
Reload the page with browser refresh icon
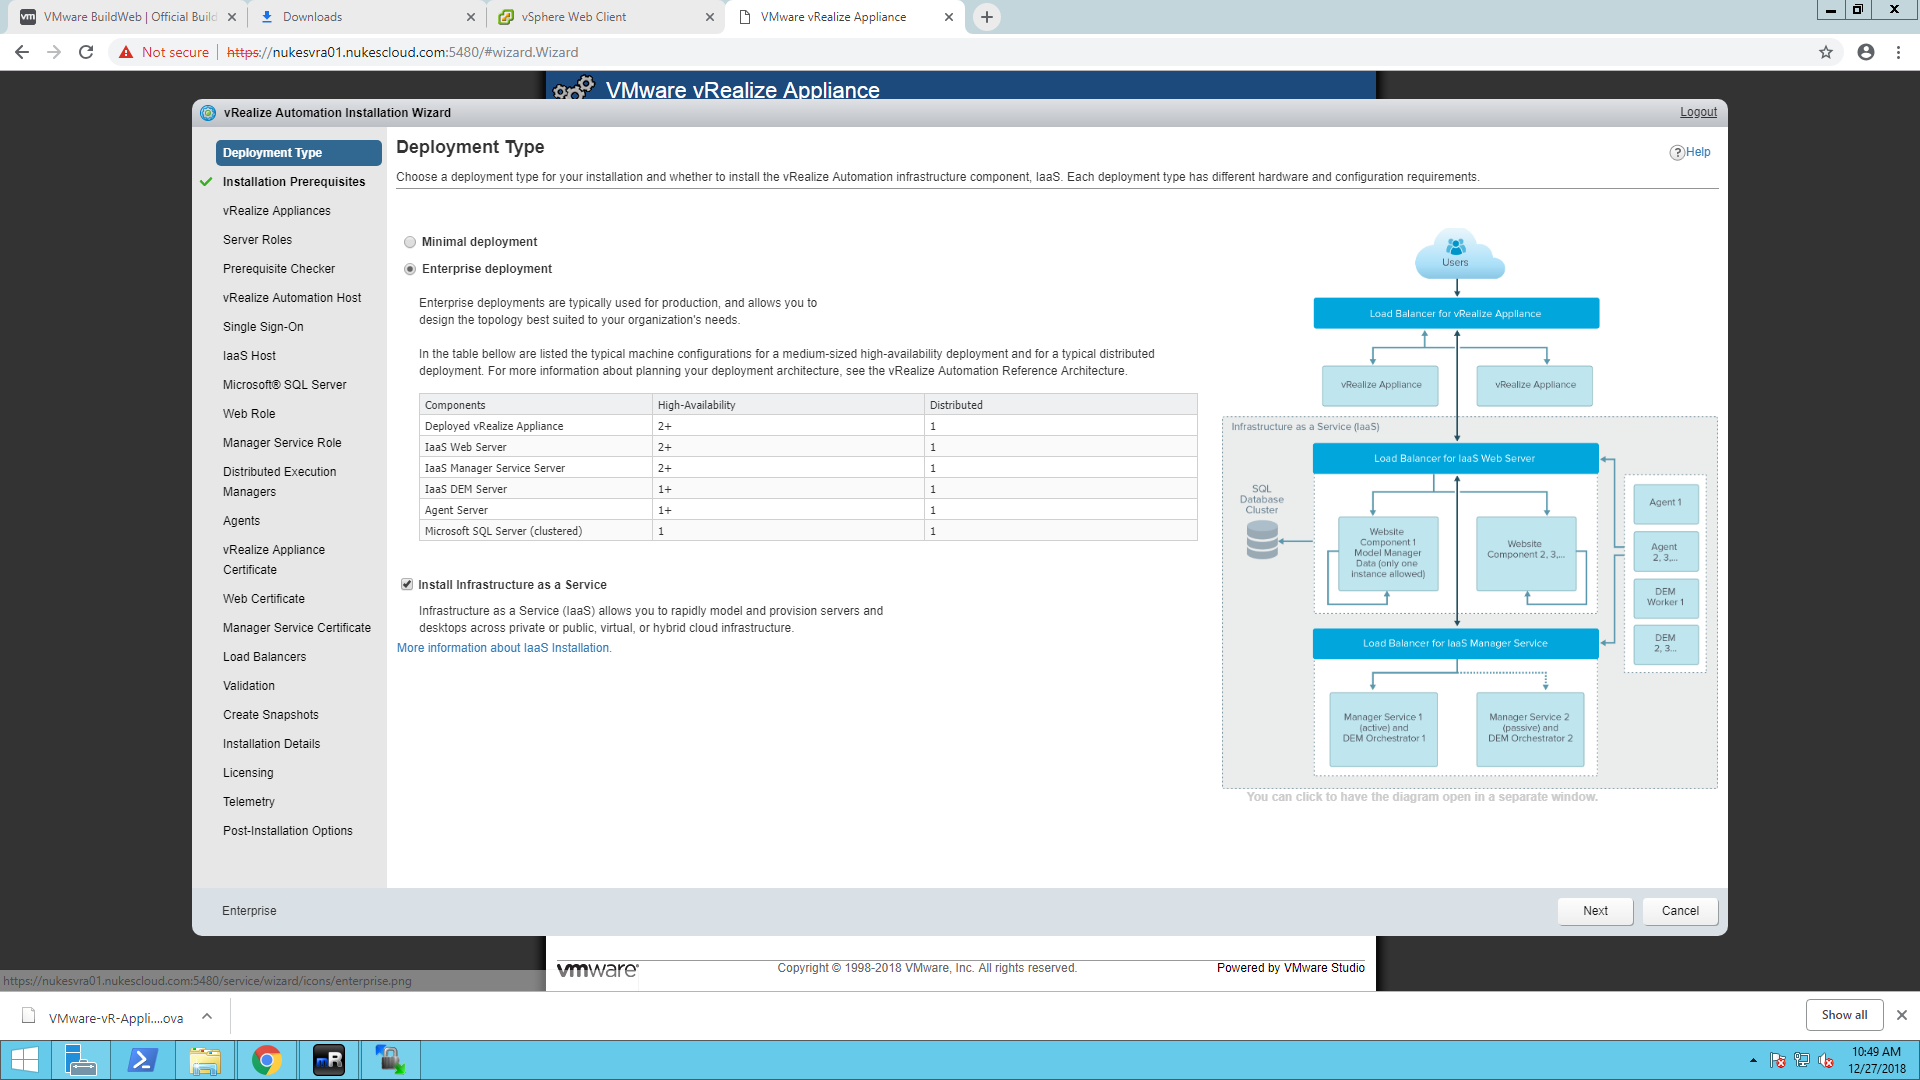click(x=86, y=52)
